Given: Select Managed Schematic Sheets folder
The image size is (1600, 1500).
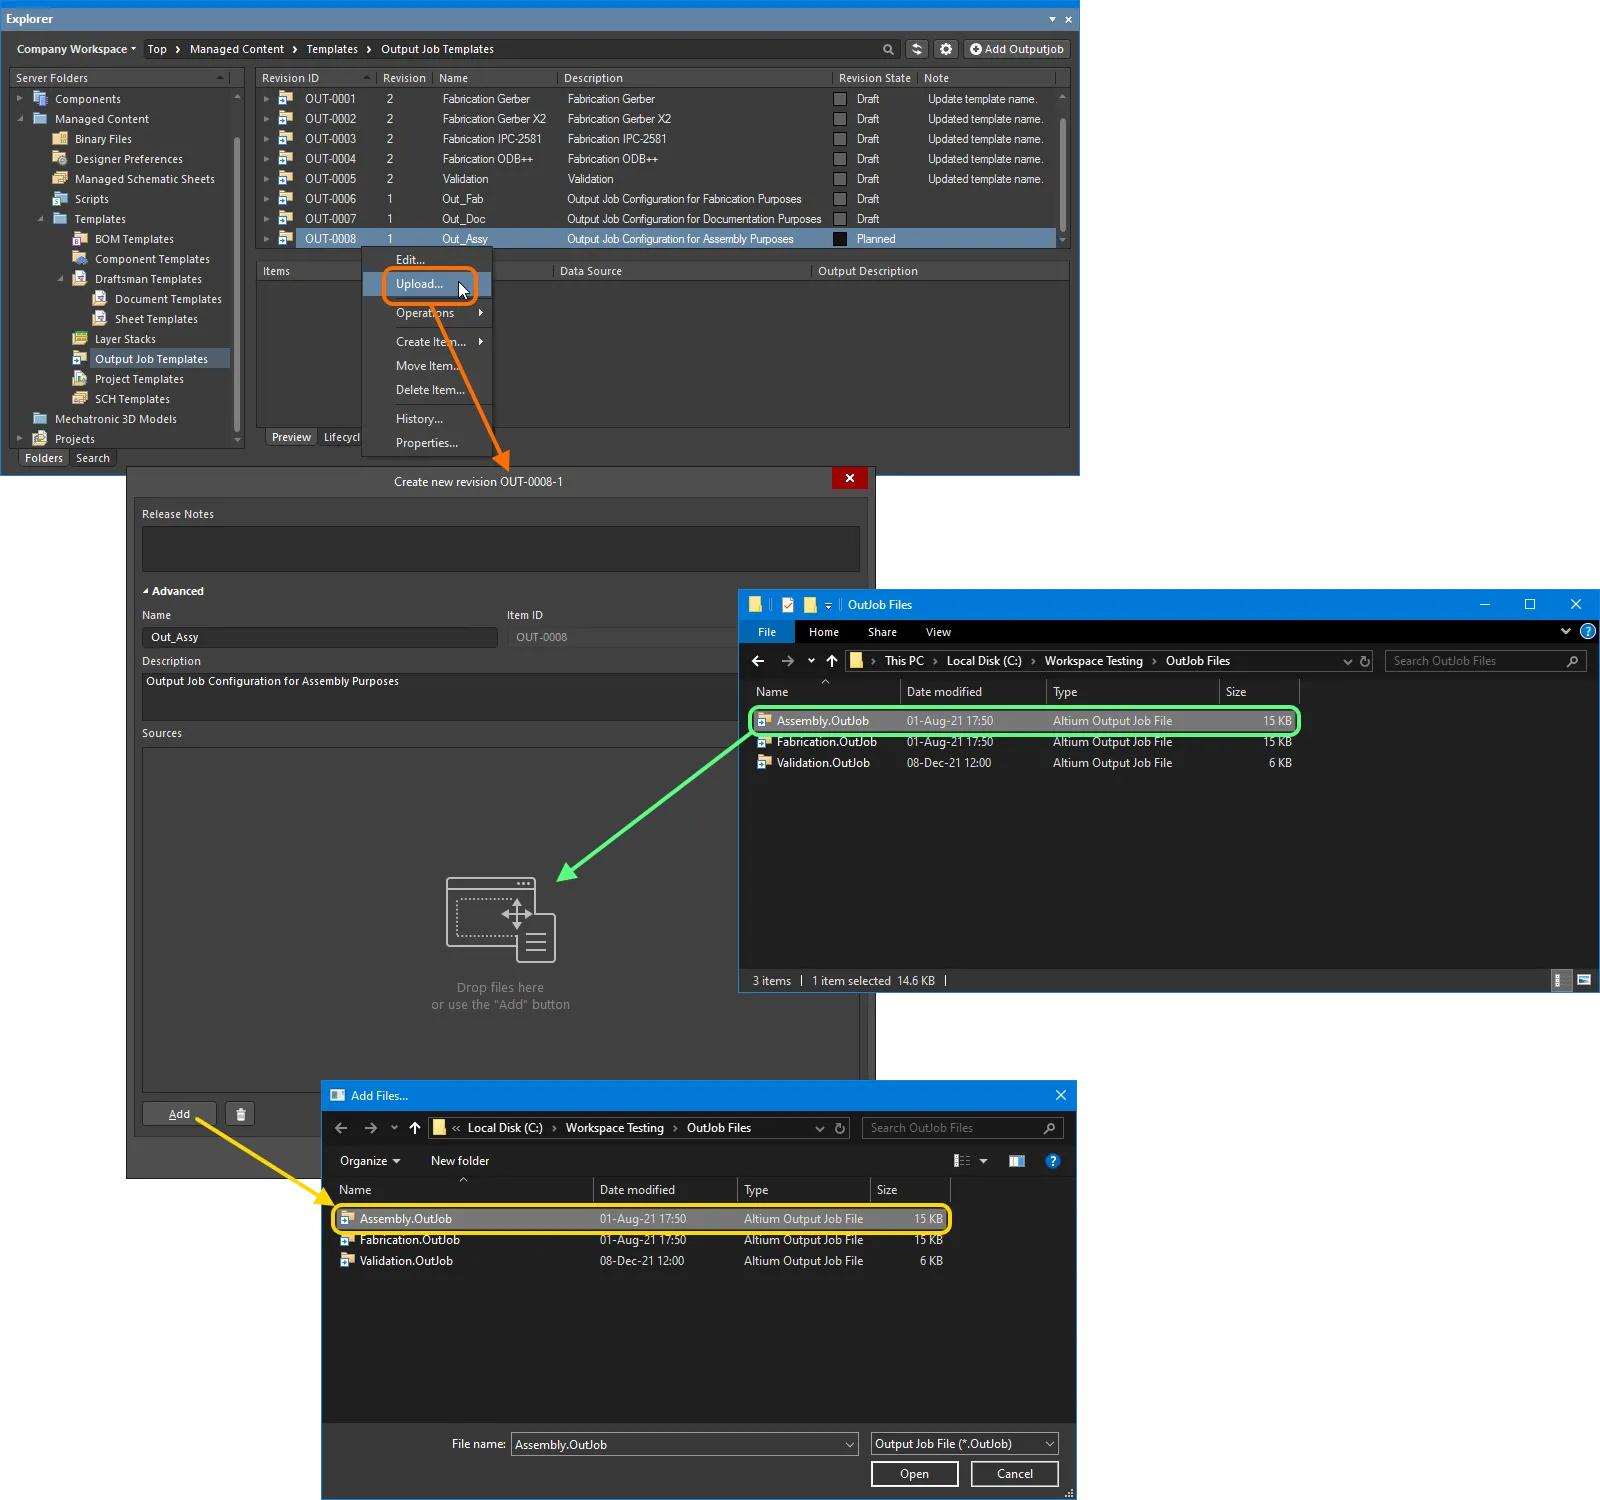Looking at the screenshot, I should pyautogui.click(x=145, y=179).
